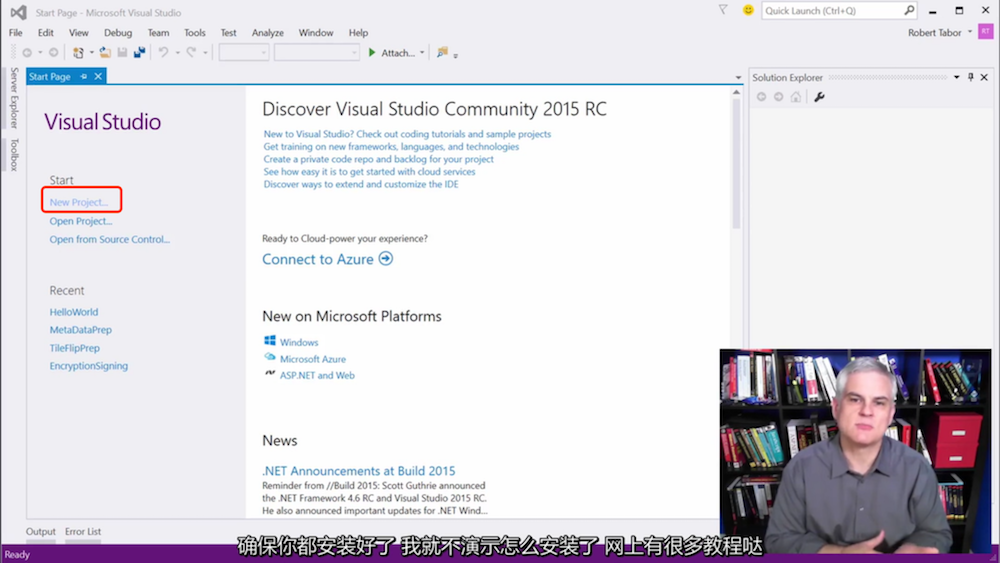Screen dimensions: 1000x563
Task: Click the Connect to Azure link
Action: point(318,259)
